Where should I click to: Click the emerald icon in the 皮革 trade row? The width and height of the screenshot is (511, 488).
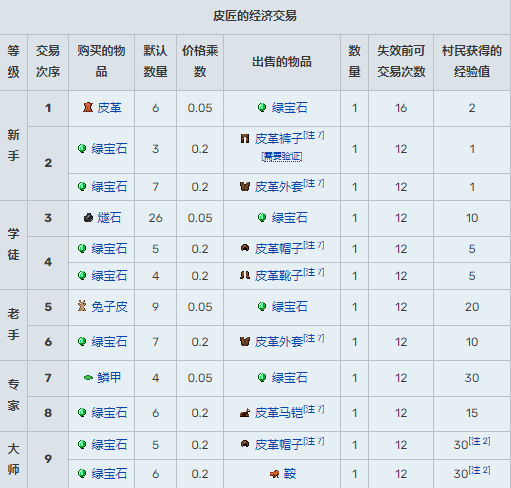click(262, 108)
